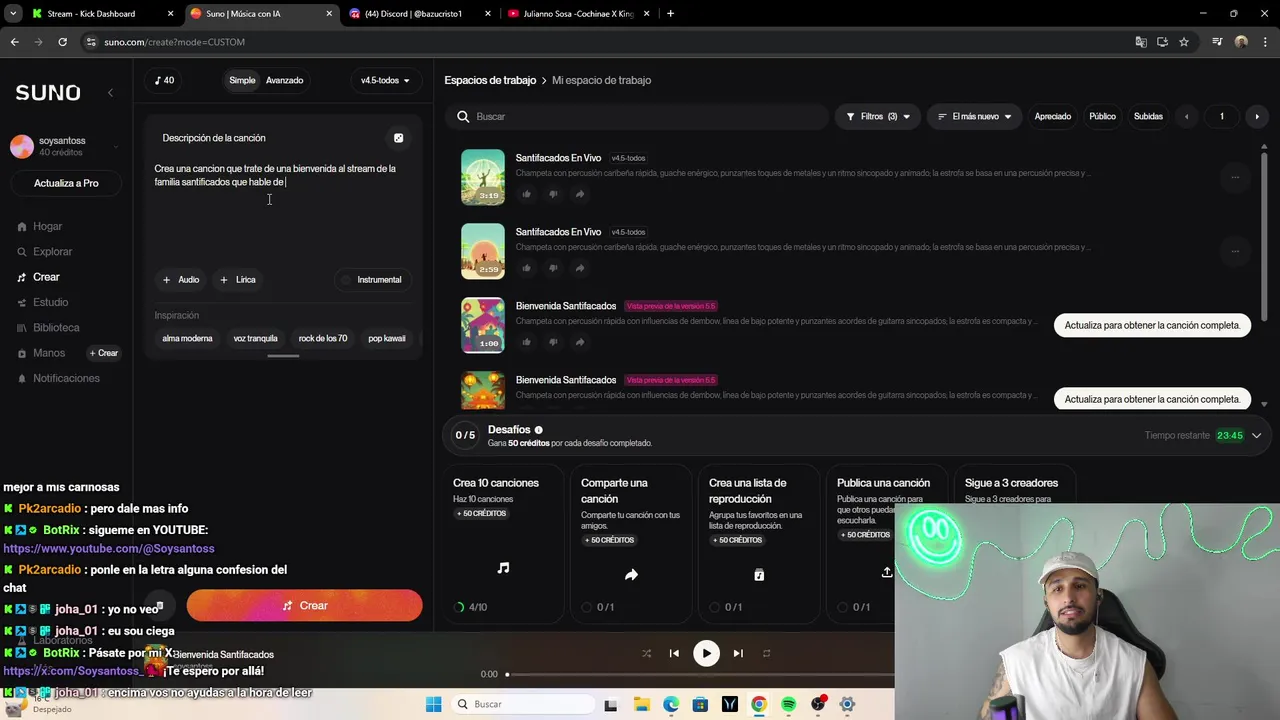The width and height of the screenshot is (1280, 720).
Task: Toggle the Subidas filter
Action: point(1148,116)
